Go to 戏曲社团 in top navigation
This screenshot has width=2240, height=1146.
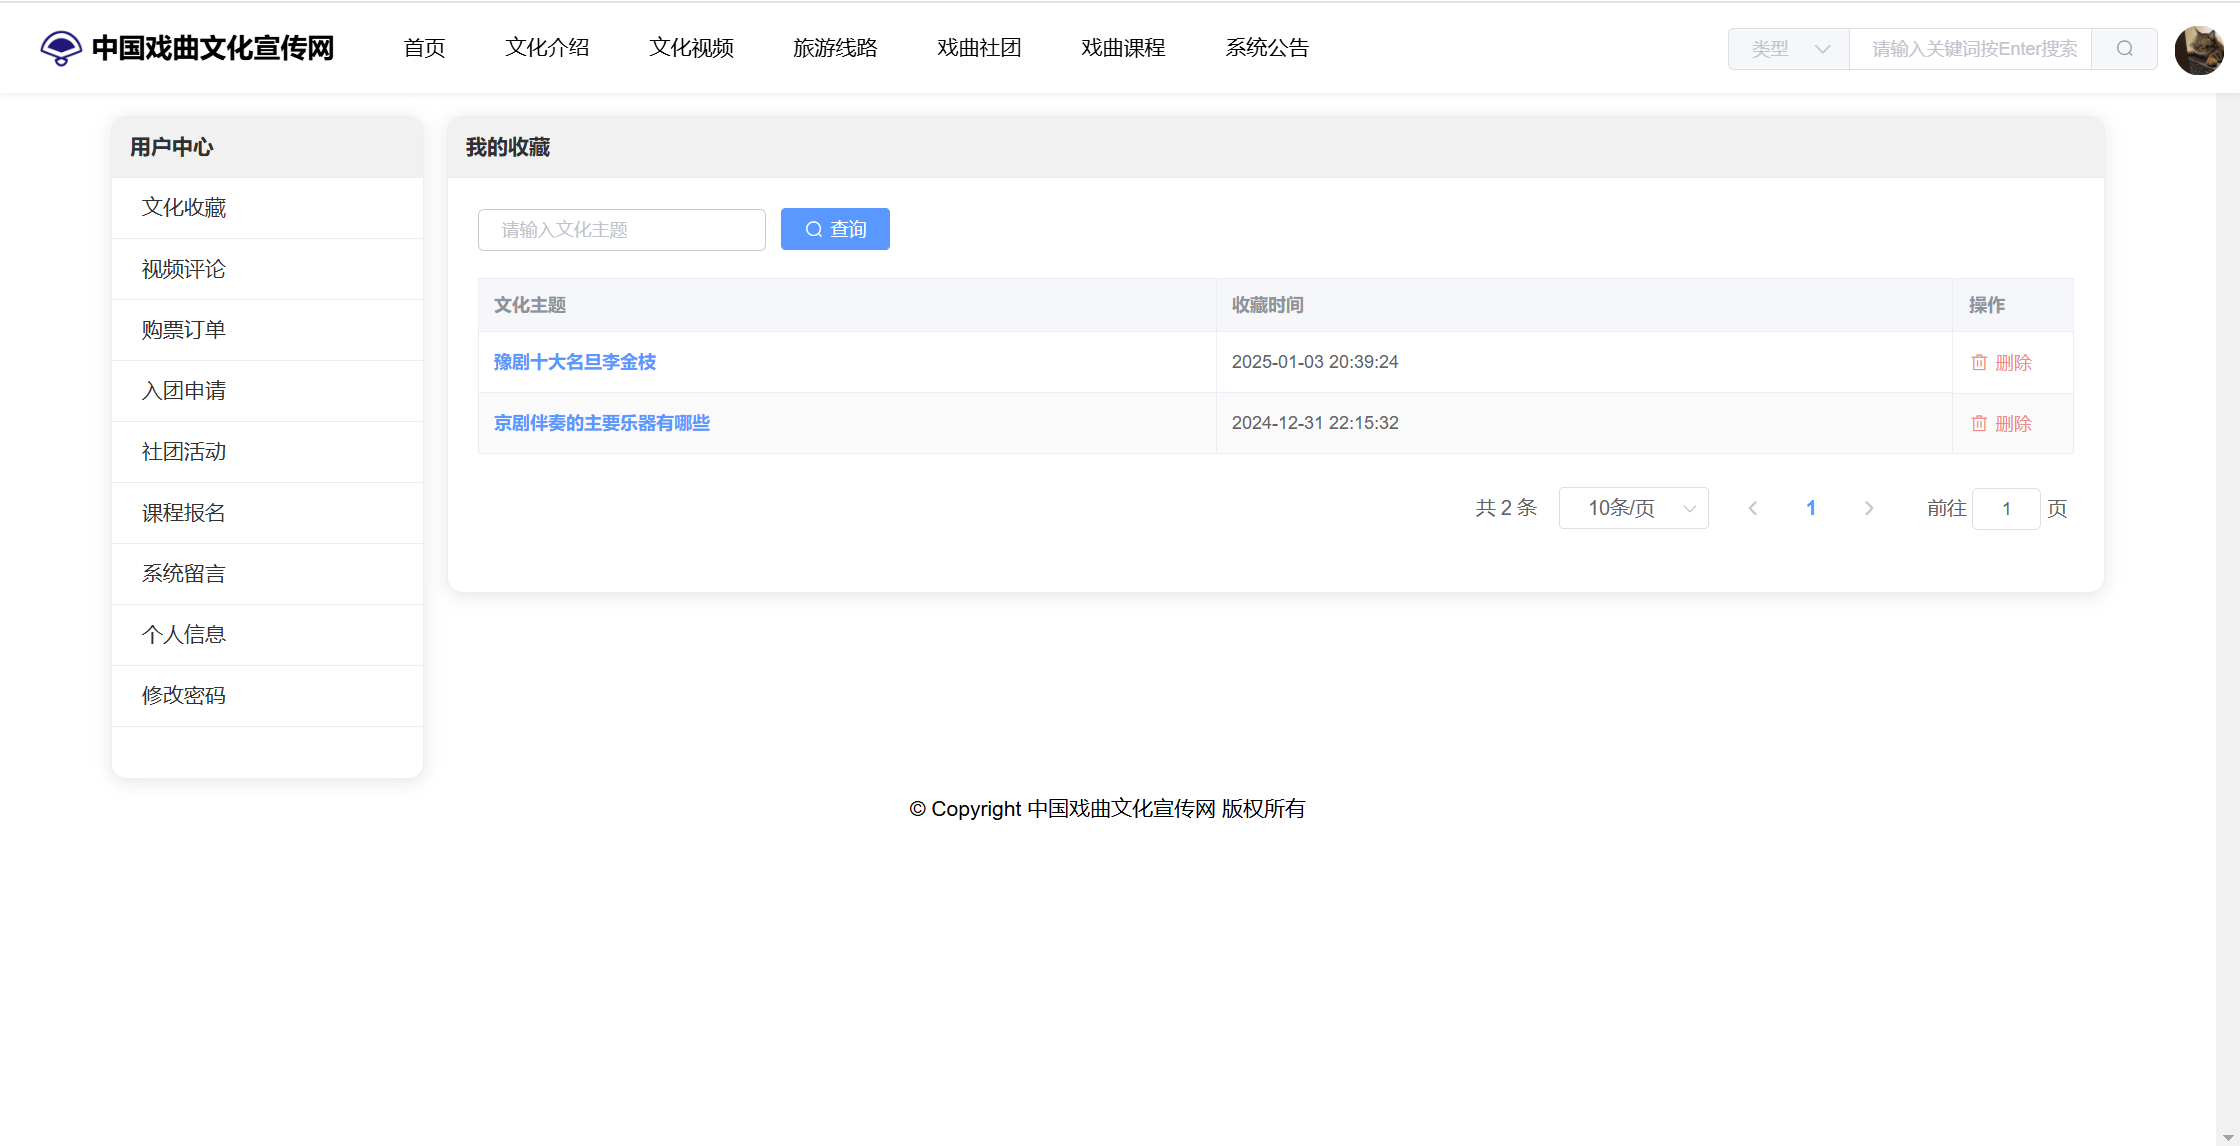point(979,48)
